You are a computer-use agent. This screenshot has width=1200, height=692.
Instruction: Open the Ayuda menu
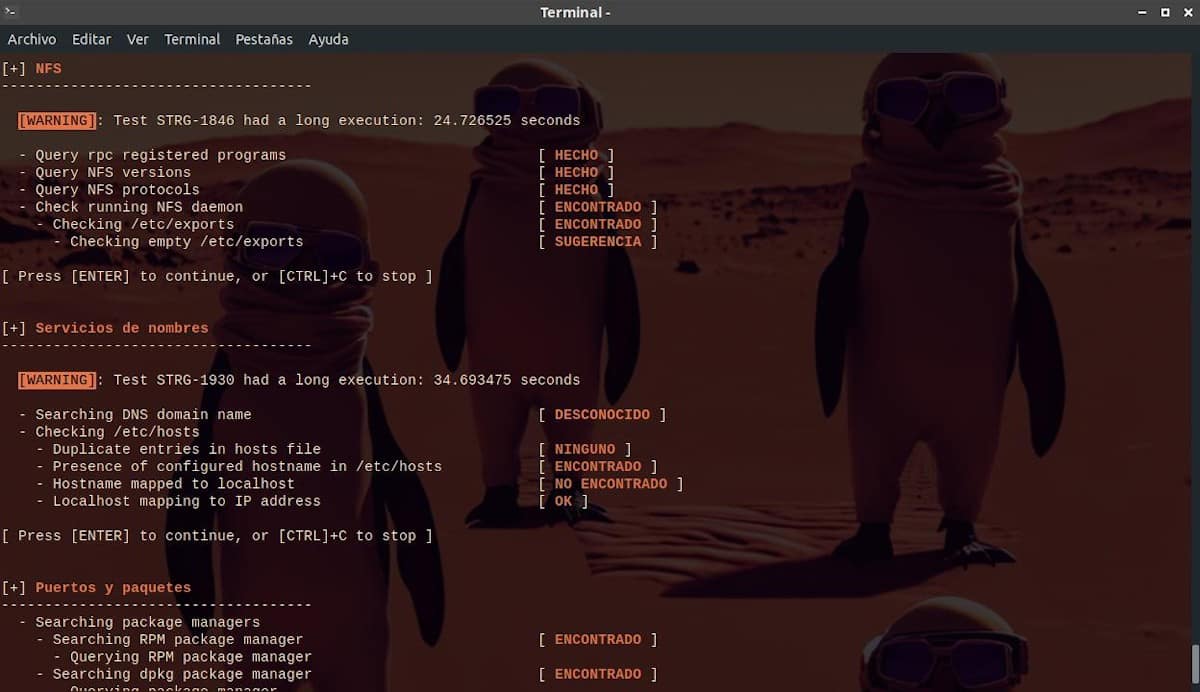pyautogui.click(x=328, y=39)
